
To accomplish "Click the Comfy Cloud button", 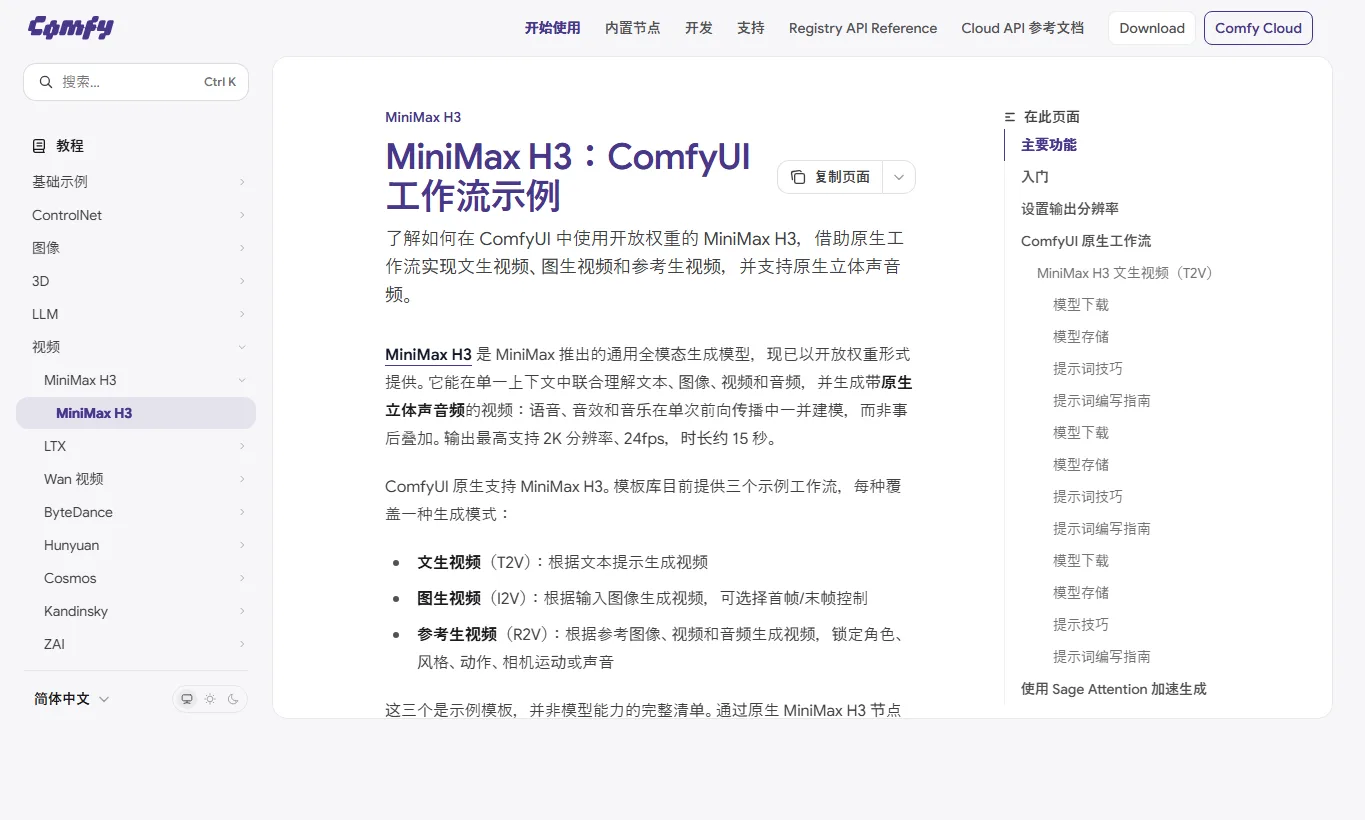I will pyautogui.click(x=1258, y=28).
